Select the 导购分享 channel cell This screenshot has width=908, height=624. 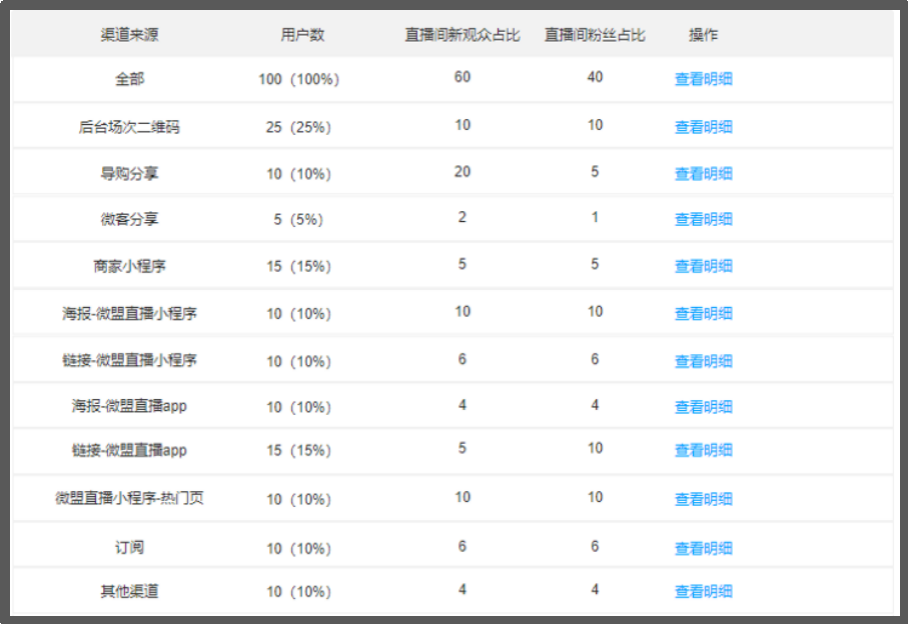(129, 174)
